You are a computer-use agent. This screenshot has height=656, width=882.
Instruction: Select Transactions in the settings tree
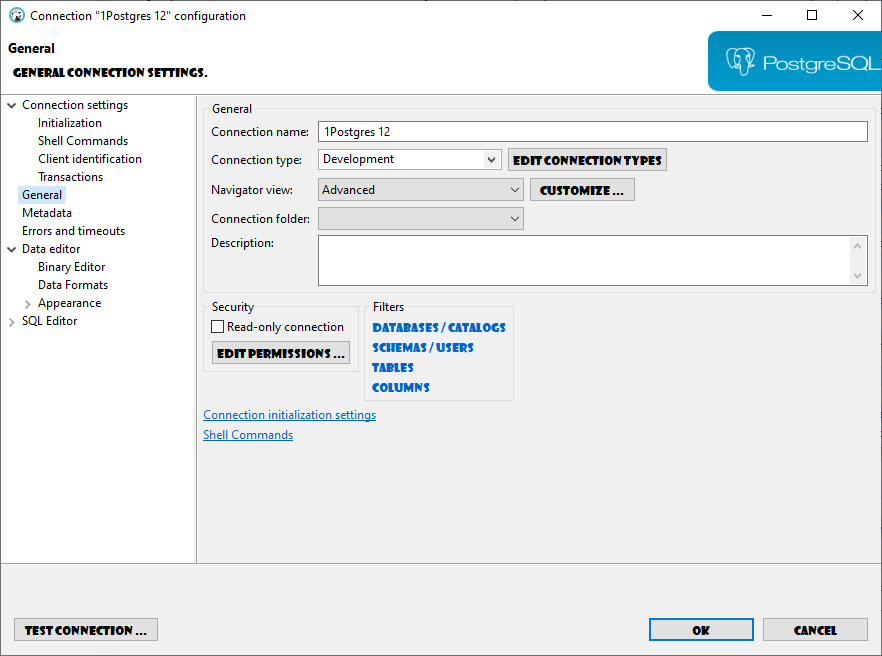70,177
